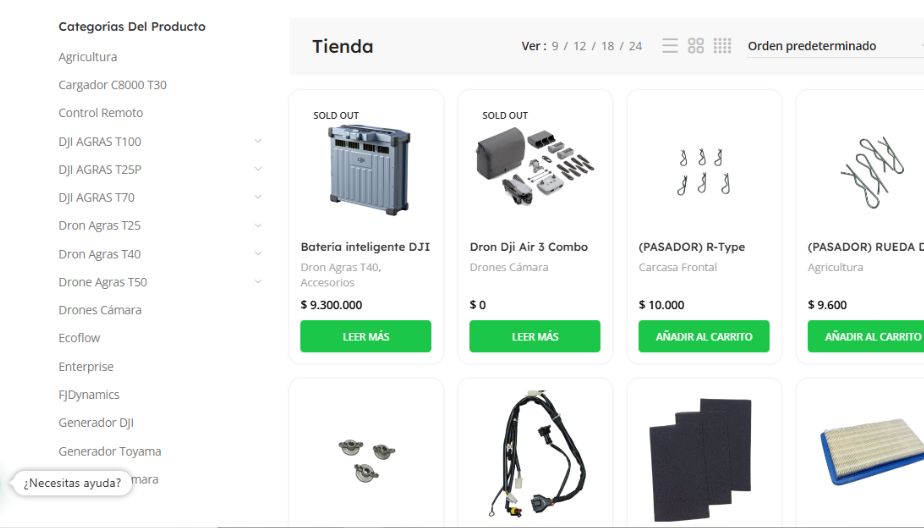Show 24 products per page
Image resolution: width=924 pixels, height=528 pixels.
coord(635,46)
